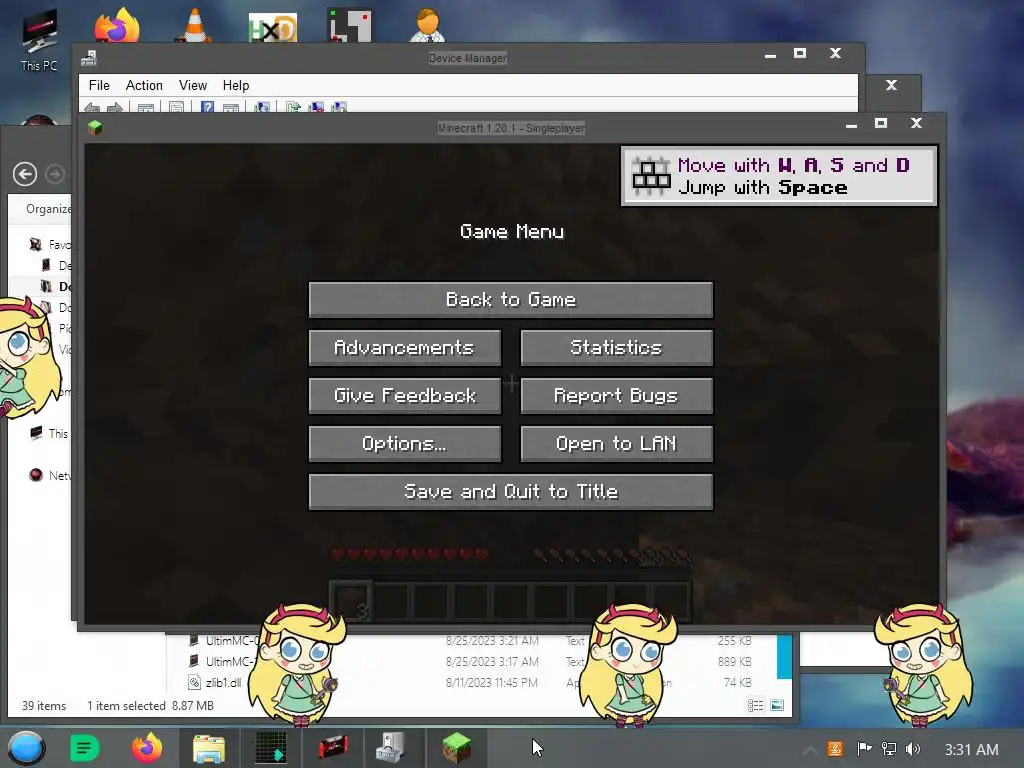1024x768 pixels.
Task: Select Favorites star in Explorer tree
Action: pos(36,244)
